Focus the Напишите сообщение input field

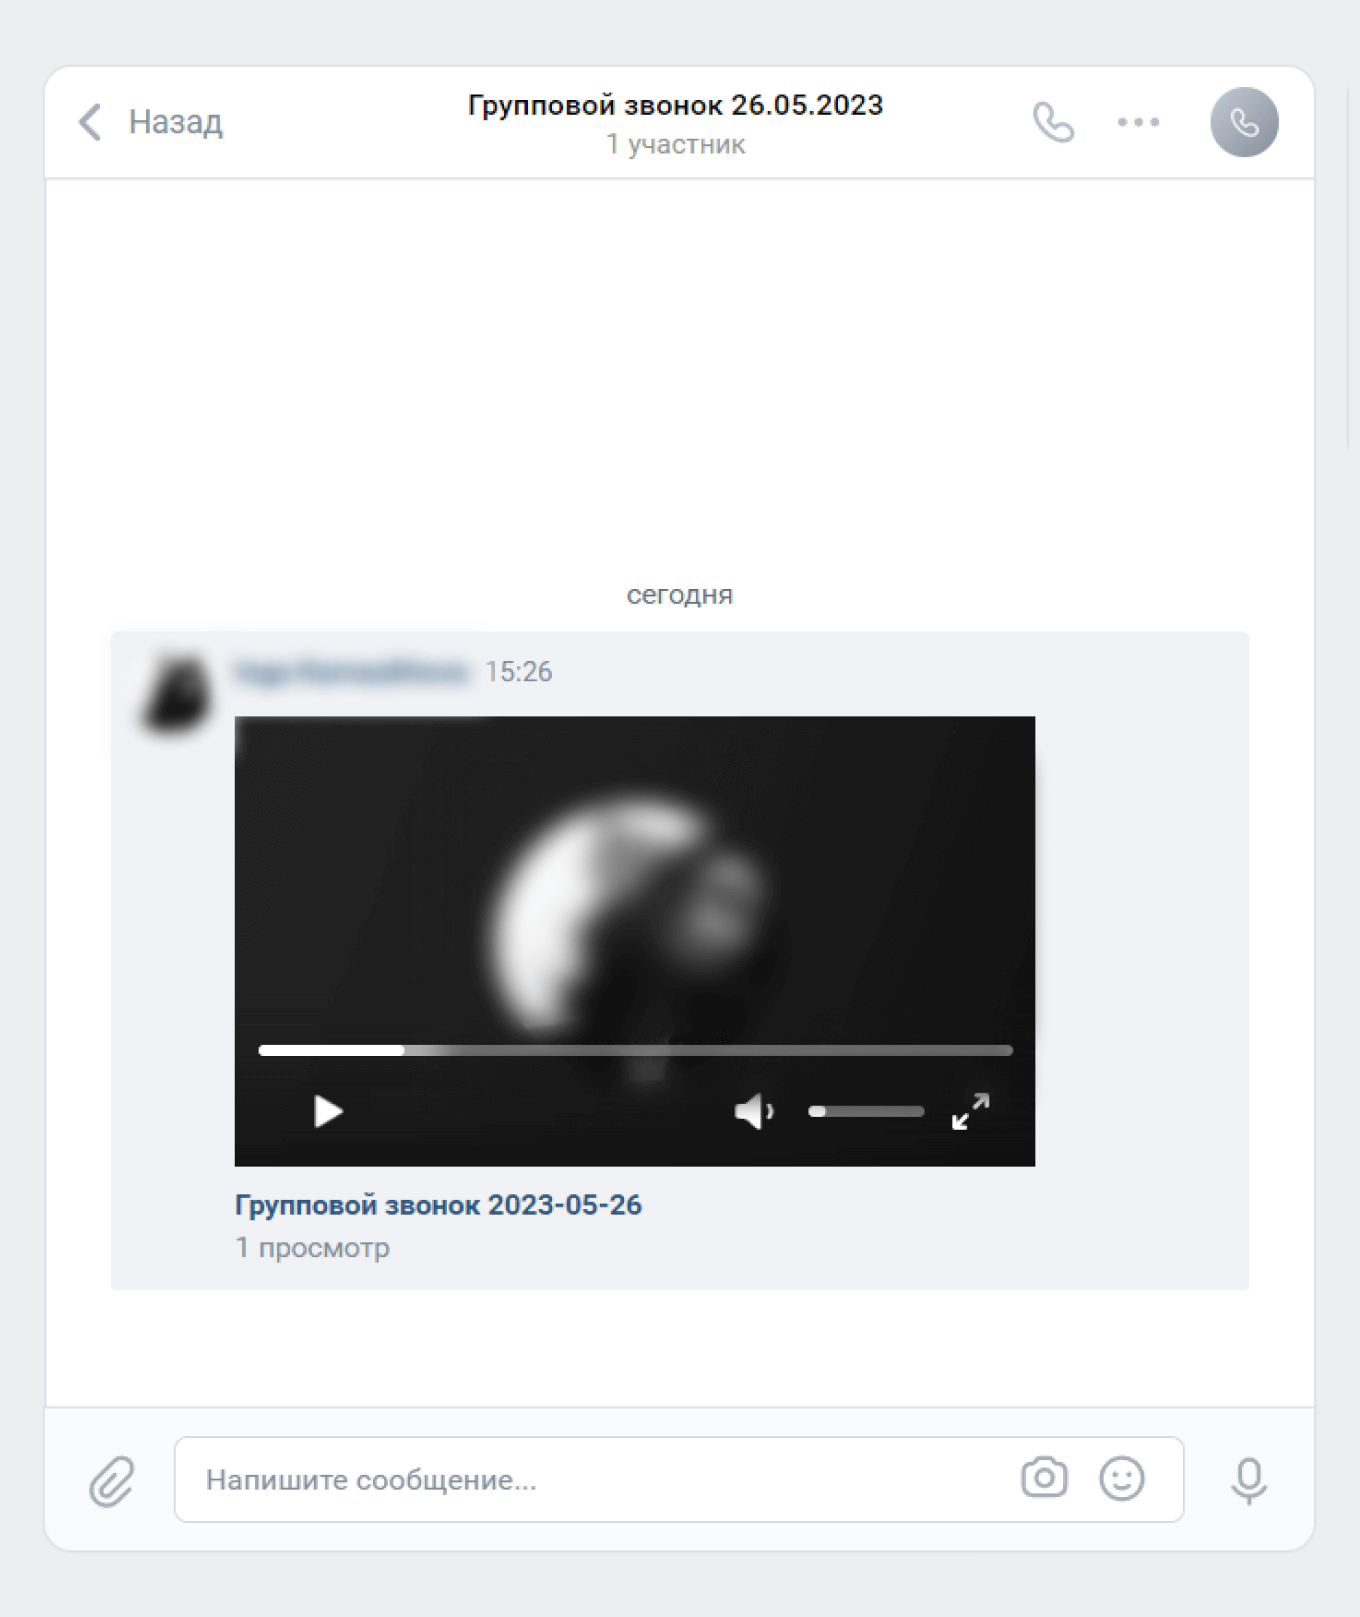pyautogui.click(x=679, y=1480)
